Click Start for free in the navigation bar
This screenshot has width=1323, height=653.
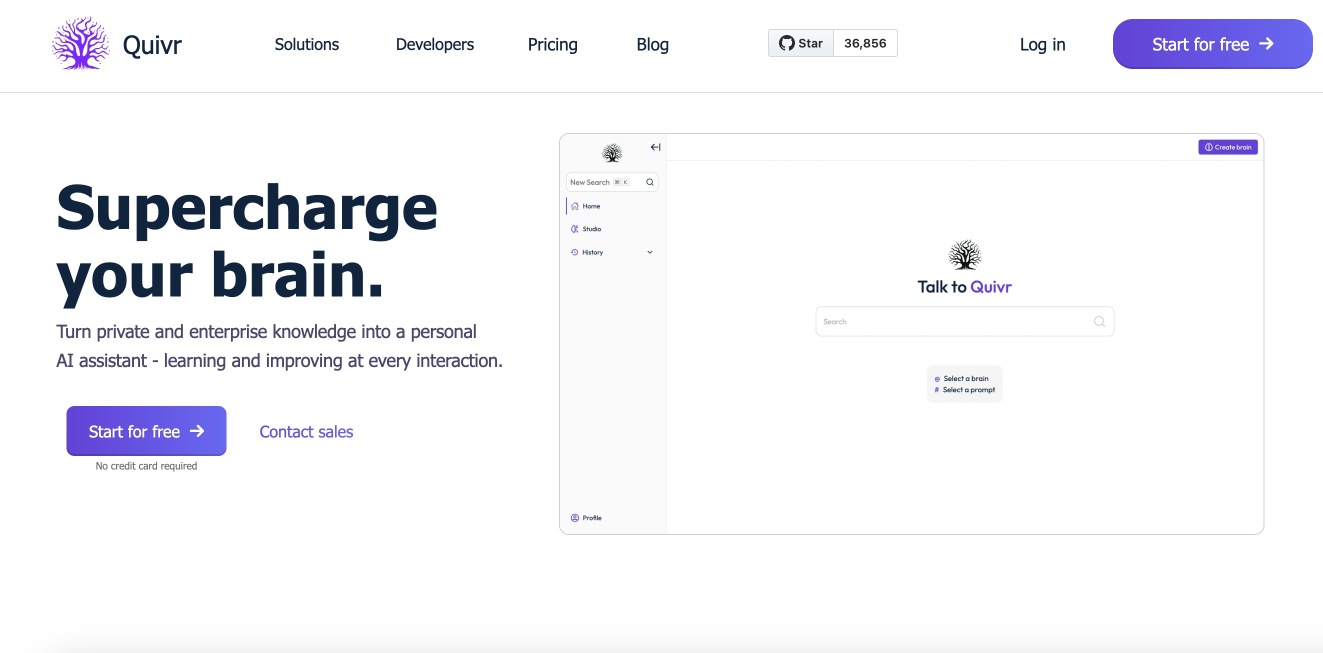(1213, 44)
